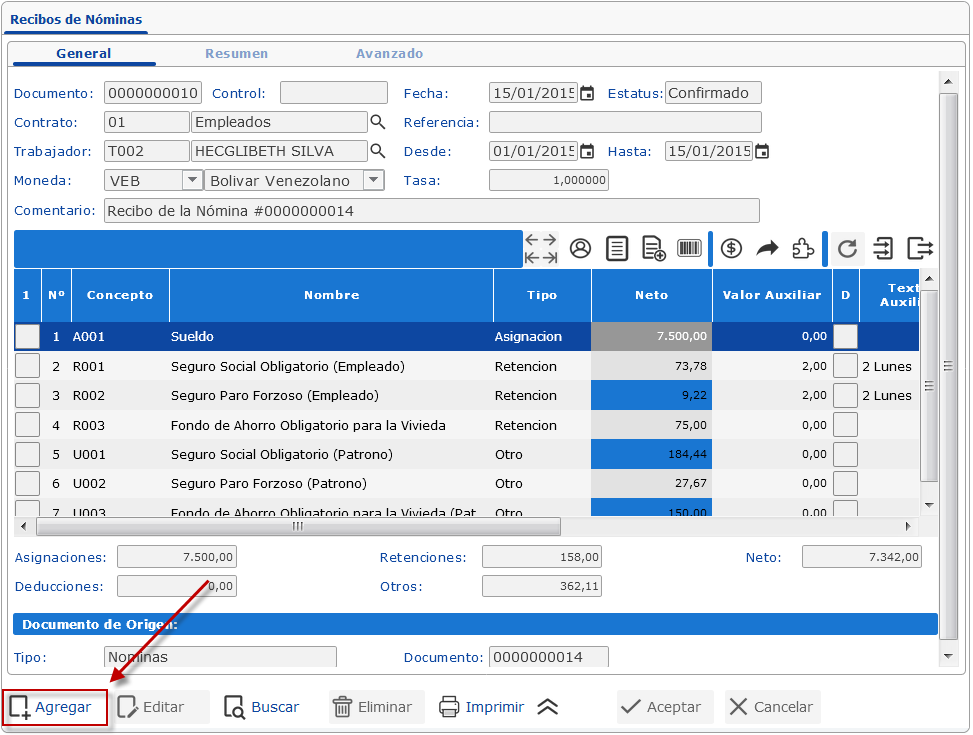Click the document with plus icon
The height and width of the screenshot is (735, 973).
tap(653, 249)
